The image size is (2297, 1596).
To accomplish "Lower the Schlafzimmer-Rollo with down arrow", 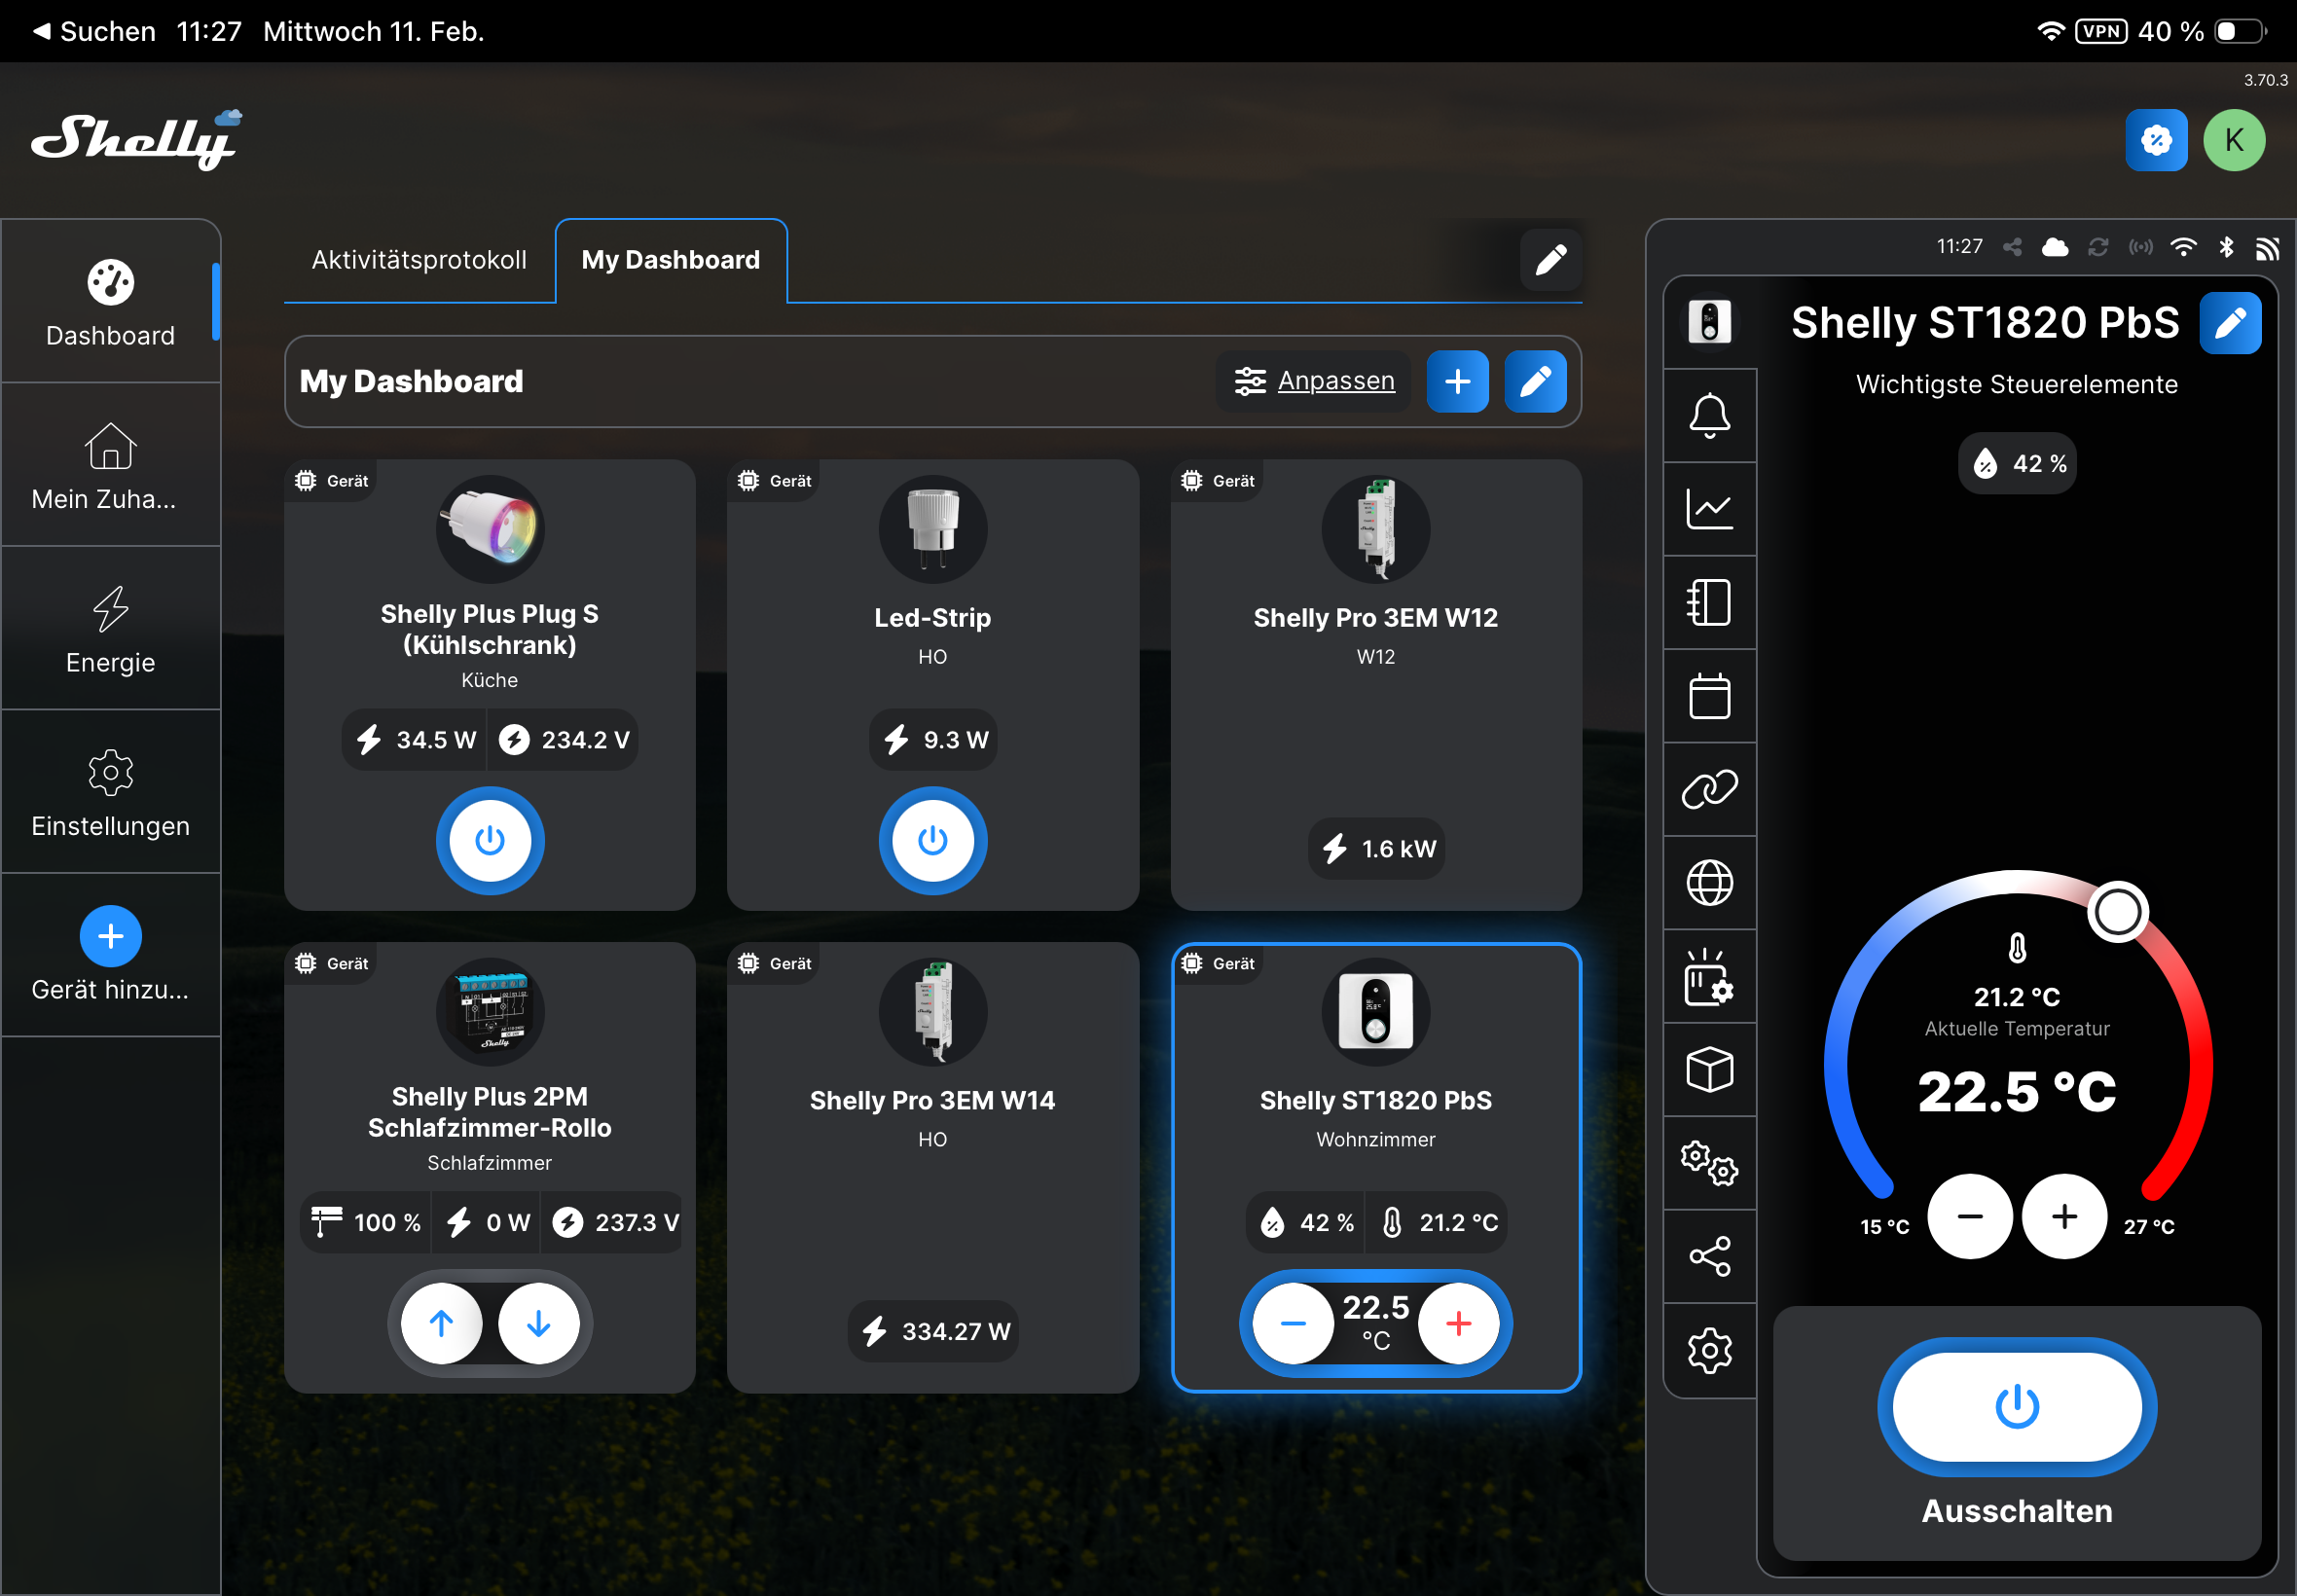I will pos(538,1323).
